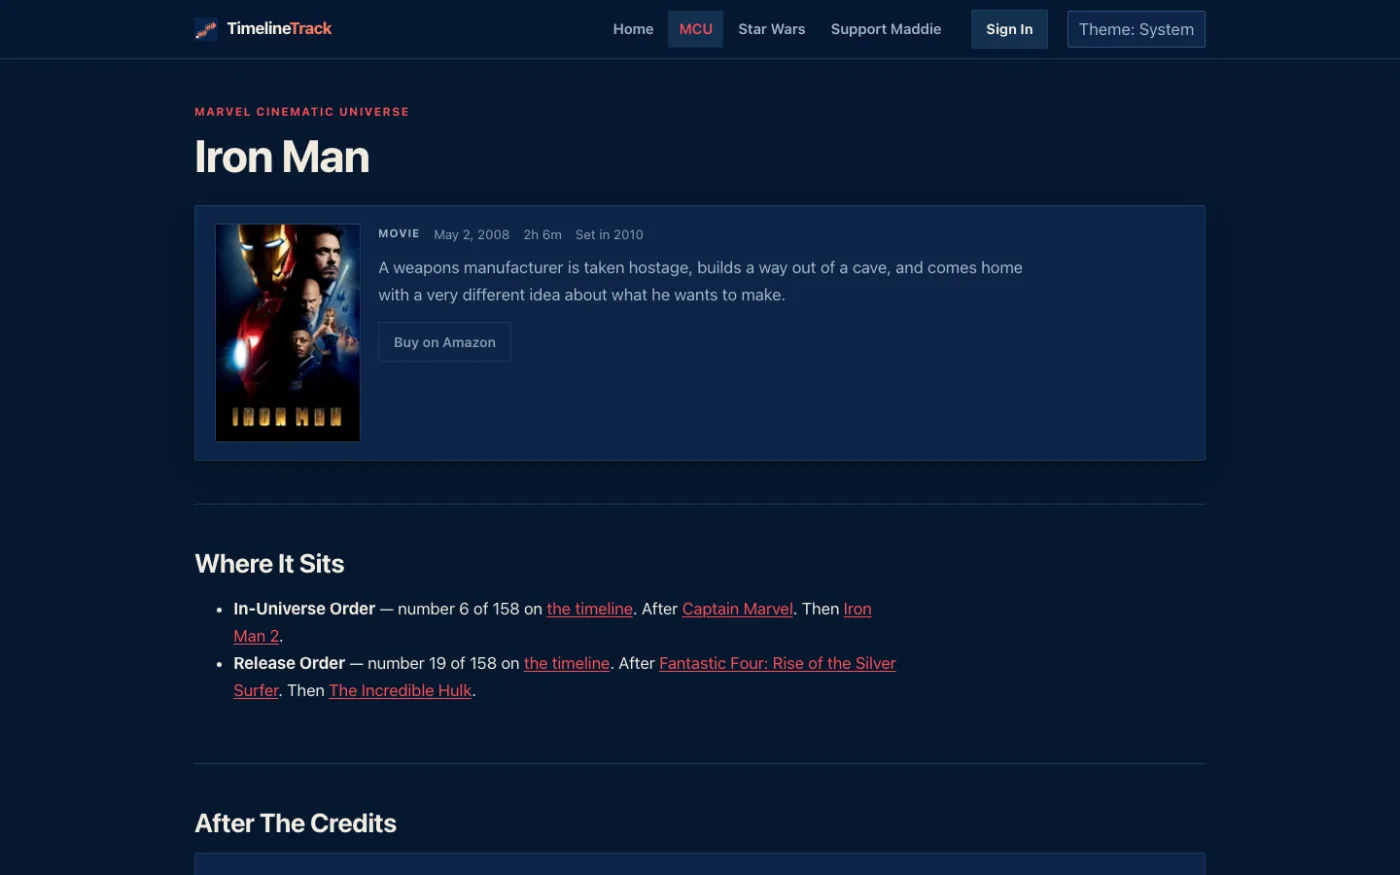
Task: Click the 'Release Order' bold label
Action: (x=289, y=663)
